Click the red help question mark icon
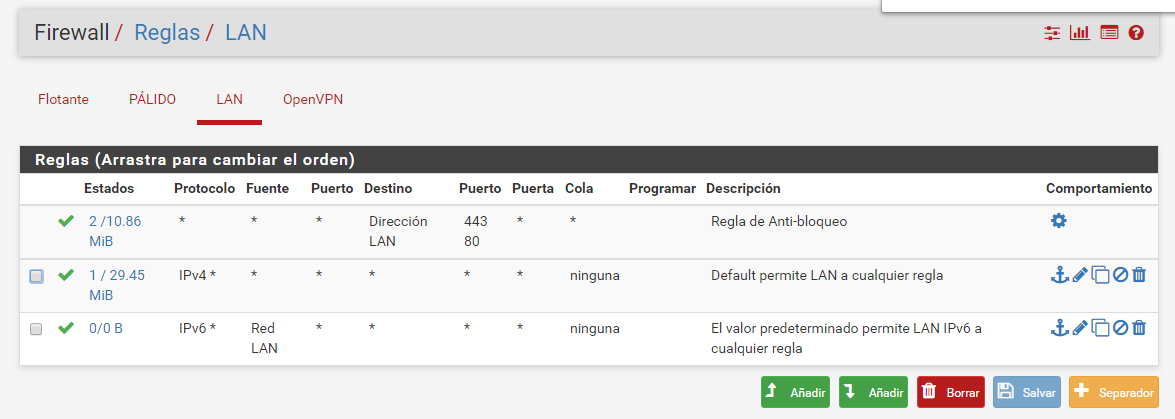Viewport: 1175px width, 419px height. click(x=1136, y=33)
